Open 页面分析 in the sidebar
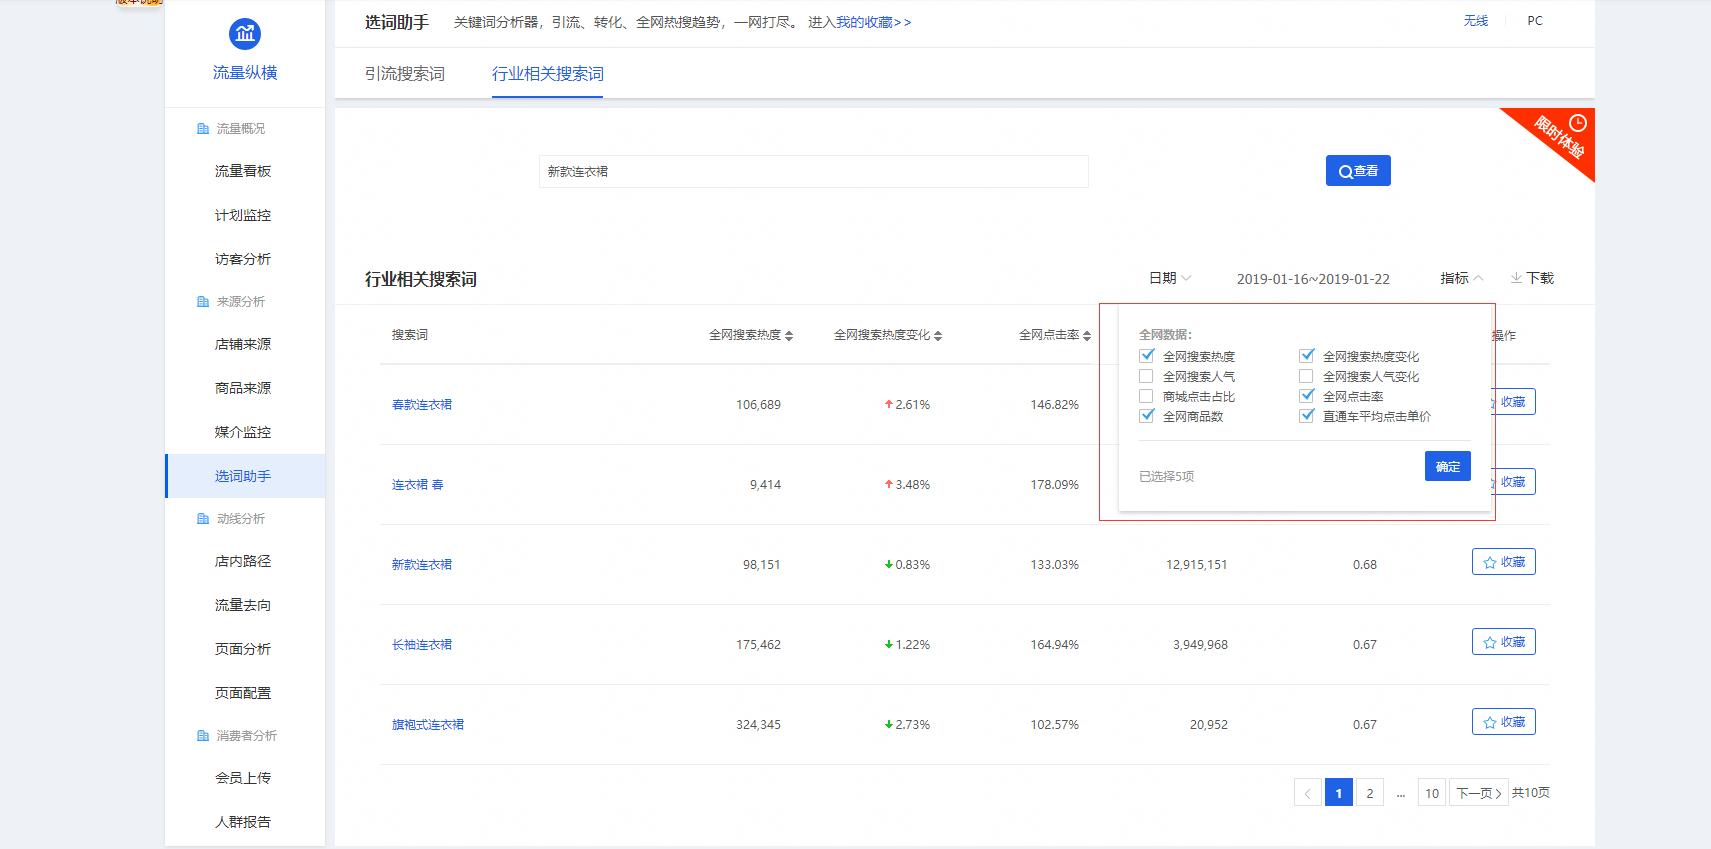This screenshot has height=849, width=1711. pyautogui.click(x=243, y=649)
